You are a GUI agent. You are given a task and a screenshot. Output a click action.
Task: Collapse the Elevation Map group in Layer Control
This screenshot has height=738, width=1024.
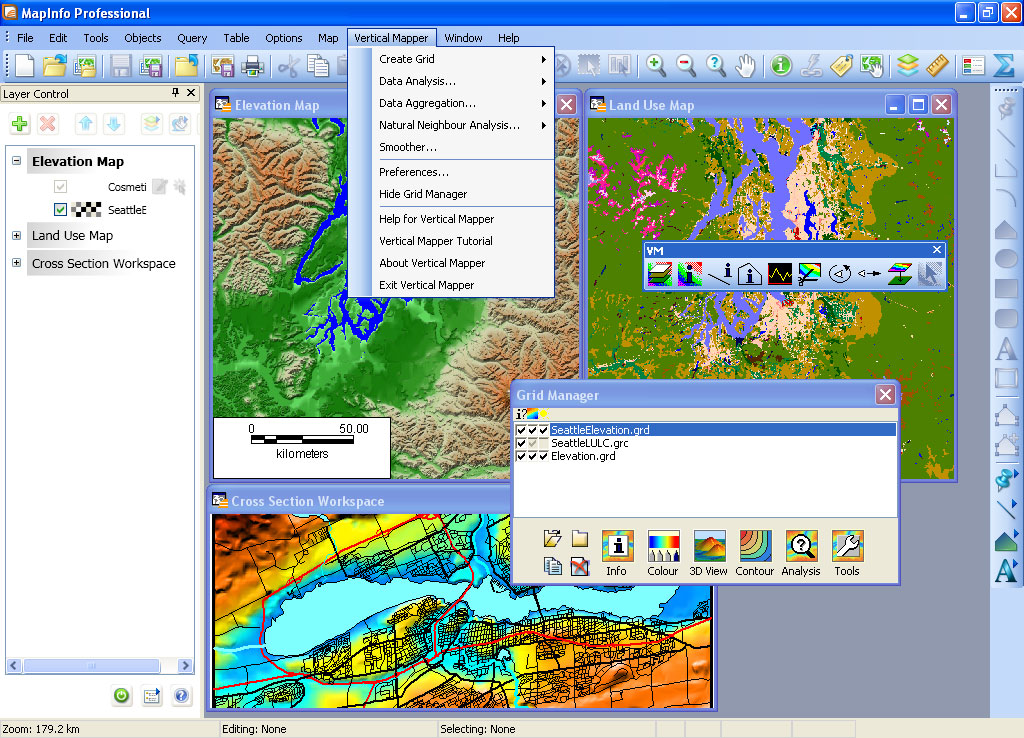pyautogui.click(x=16, y=161)
